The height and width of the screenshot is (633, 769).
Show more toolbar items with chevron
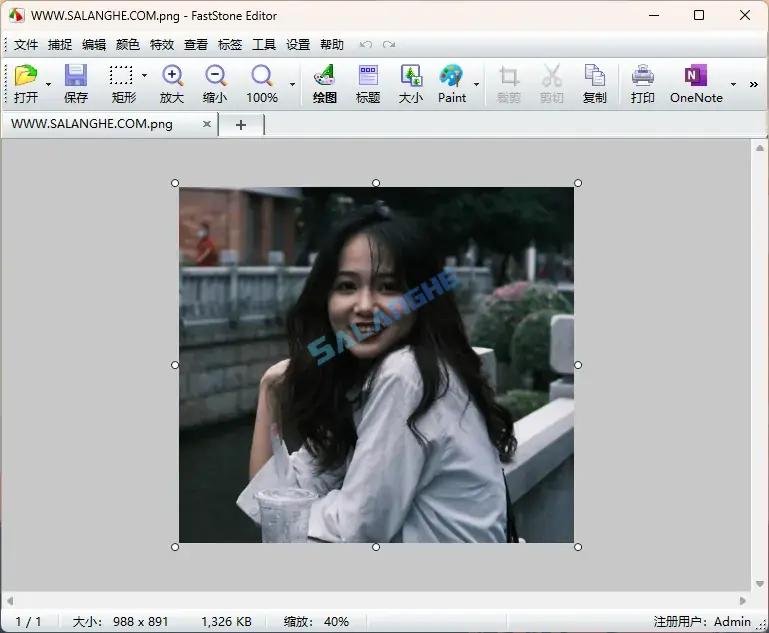pos(753,84)
